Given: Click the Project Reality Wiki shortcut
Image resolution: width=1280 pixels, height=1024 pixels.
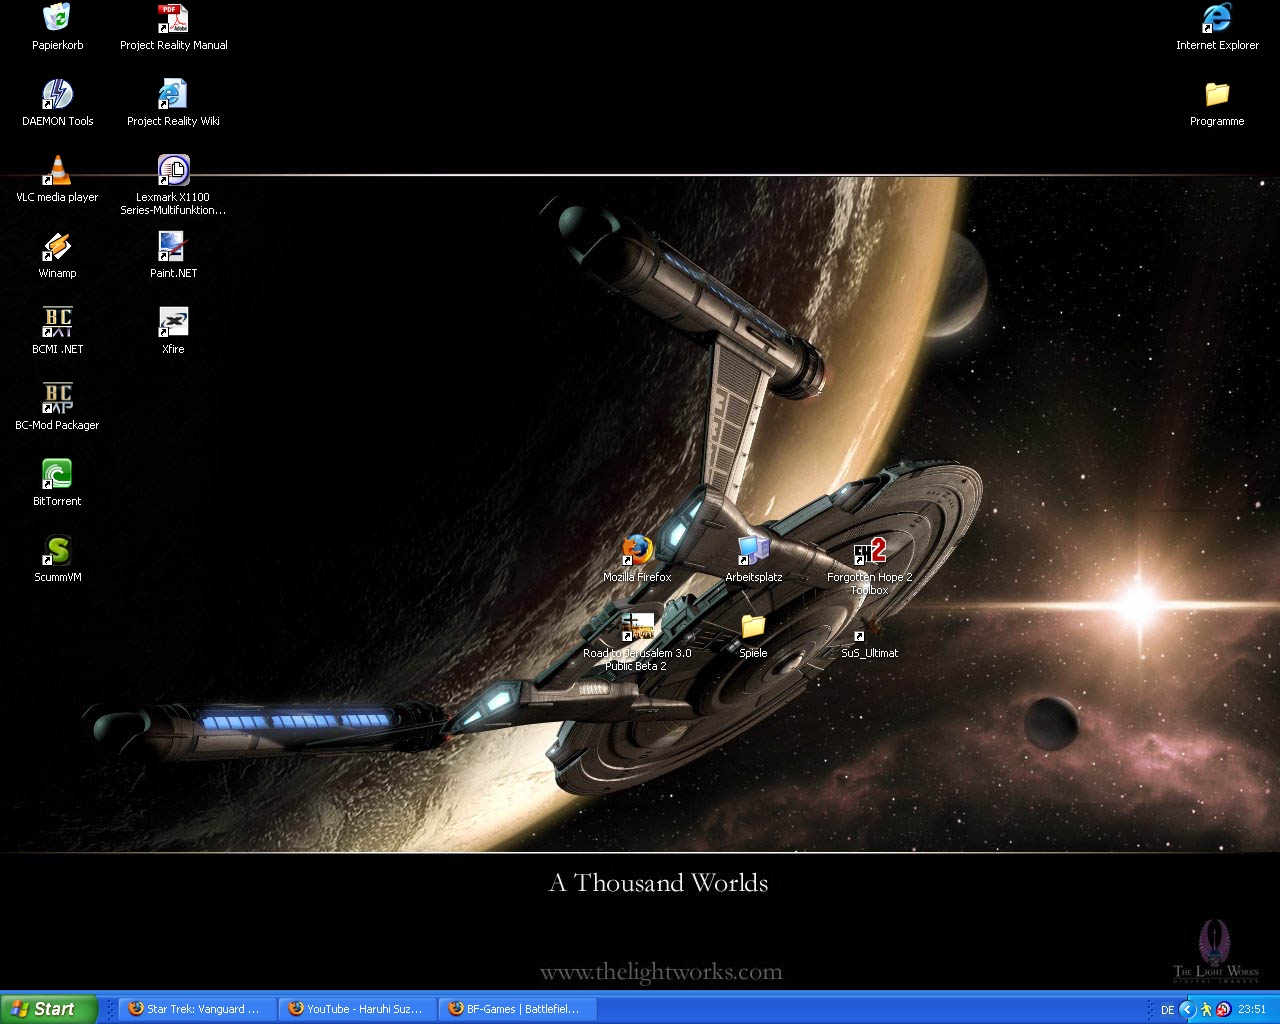Looking at the screenshot, I should [173, 95].
